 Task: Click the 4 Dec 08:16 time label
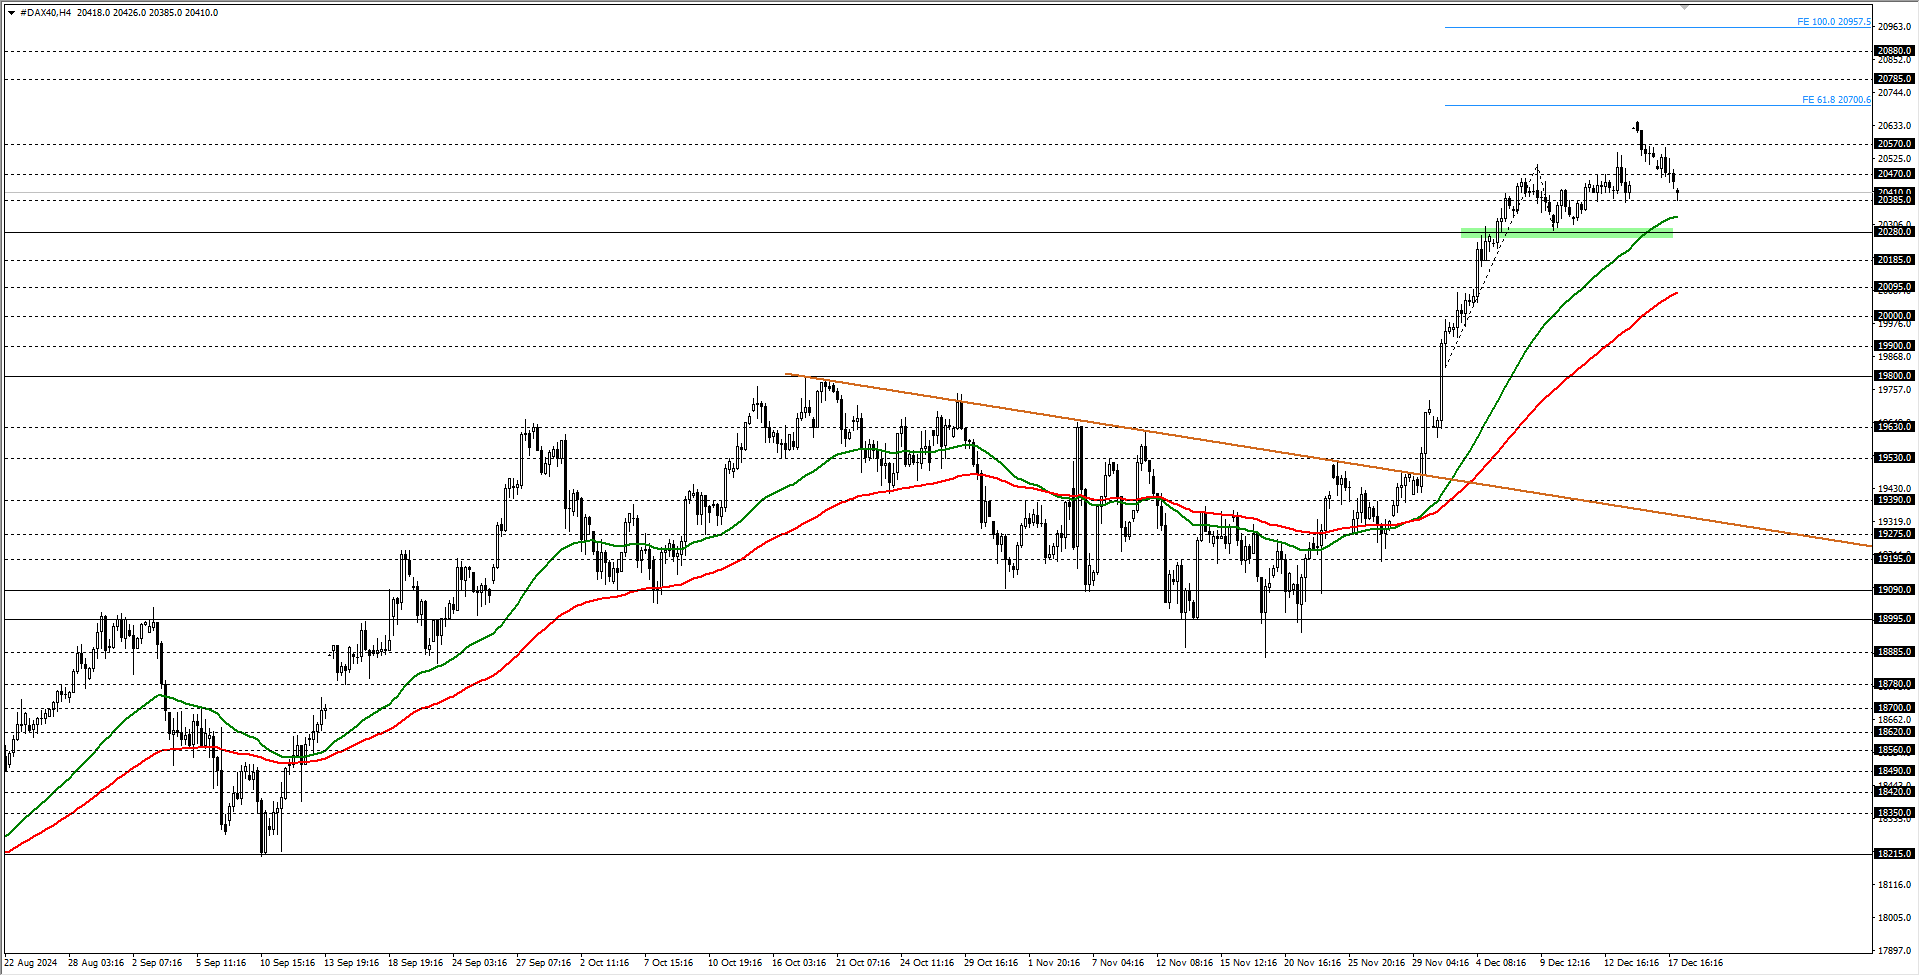click(x=1501, y=963)
